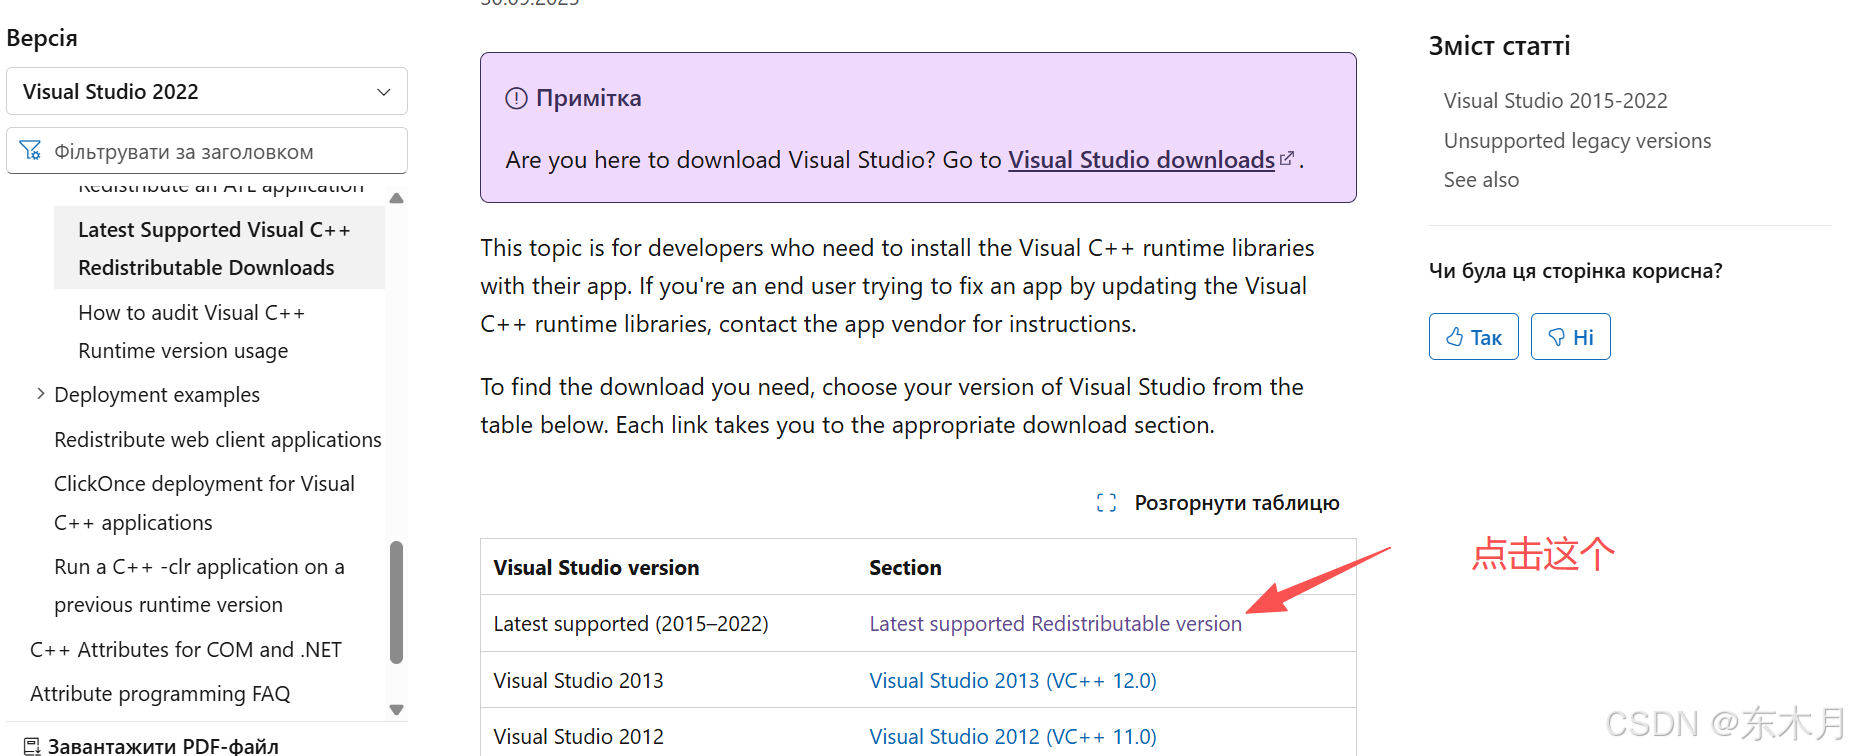Click the filter by title input field
The width and height of the screenshot is (1854, 756).
click(207, 151)
